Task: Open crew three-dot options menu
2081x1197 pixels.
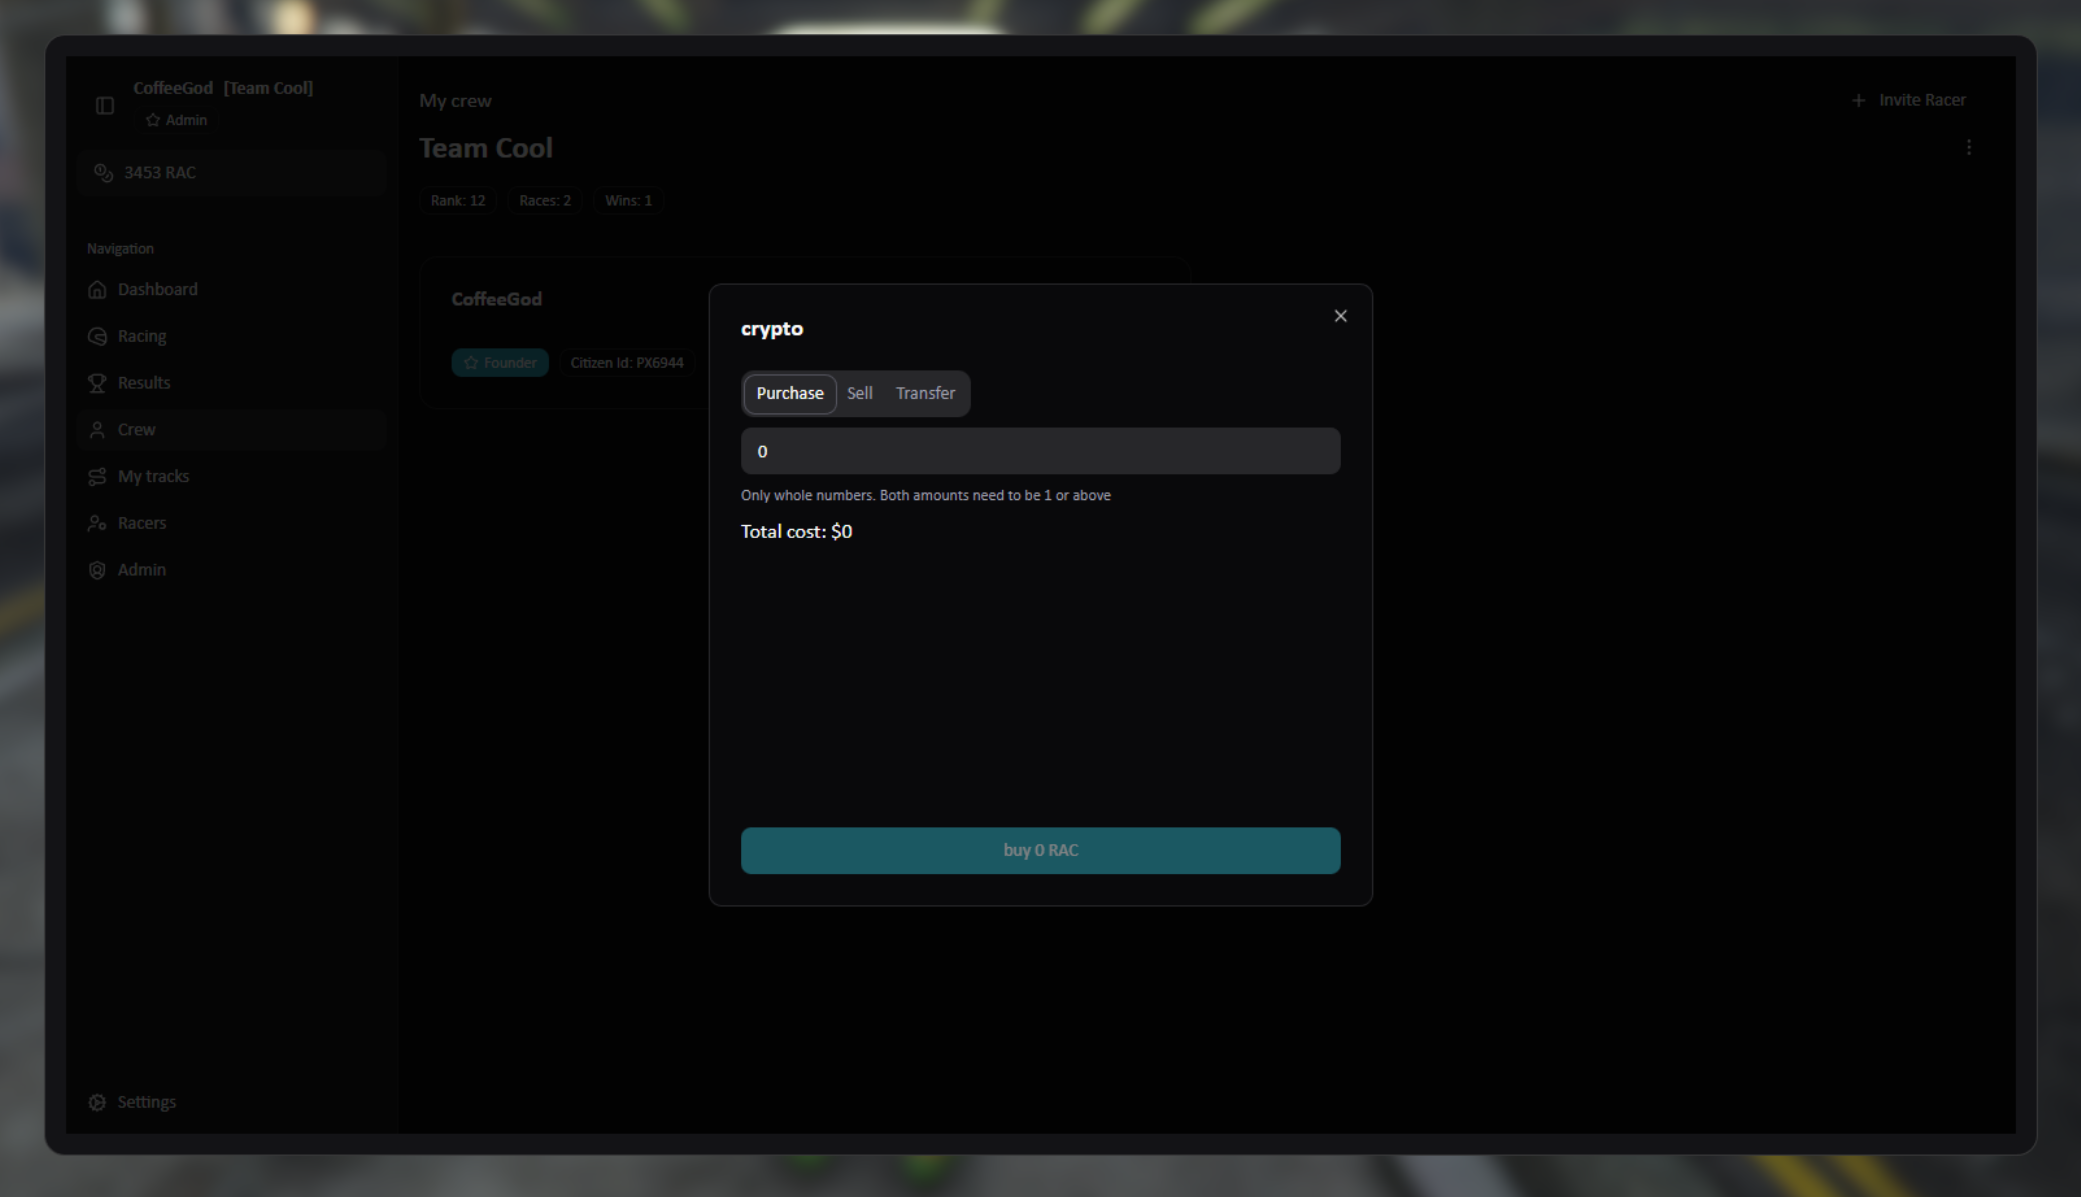Action: [x=1968, y=147]
